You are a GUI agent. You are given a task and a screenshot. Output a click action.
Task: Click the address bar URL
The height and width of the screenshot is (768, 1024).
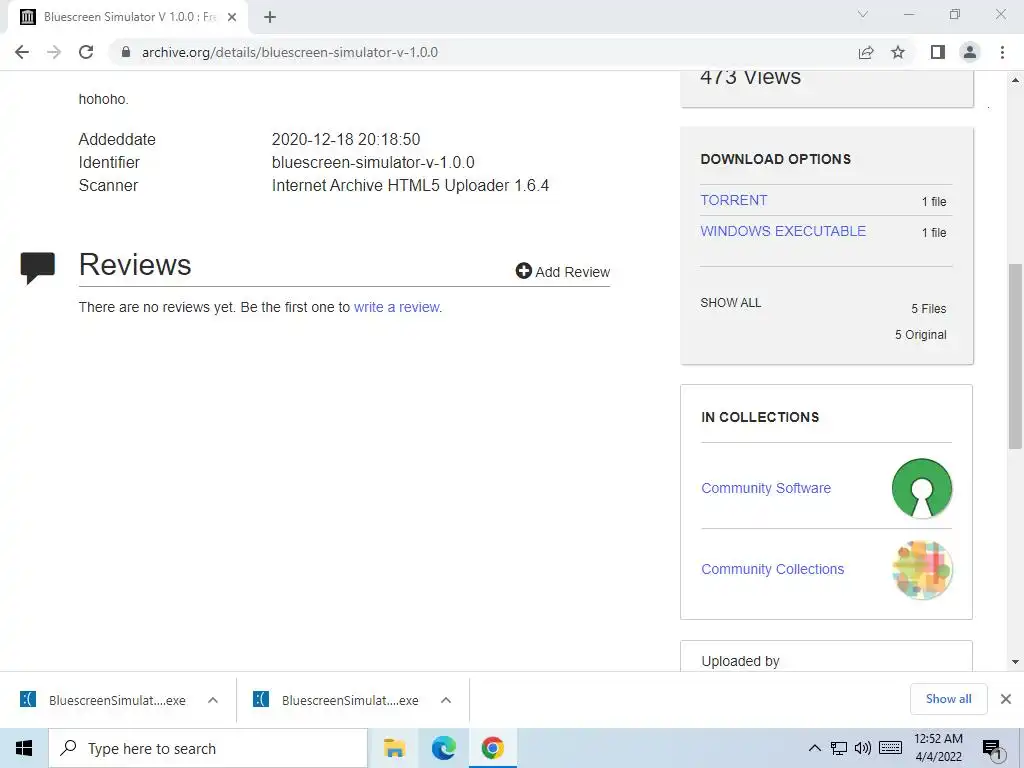(290, 52)
